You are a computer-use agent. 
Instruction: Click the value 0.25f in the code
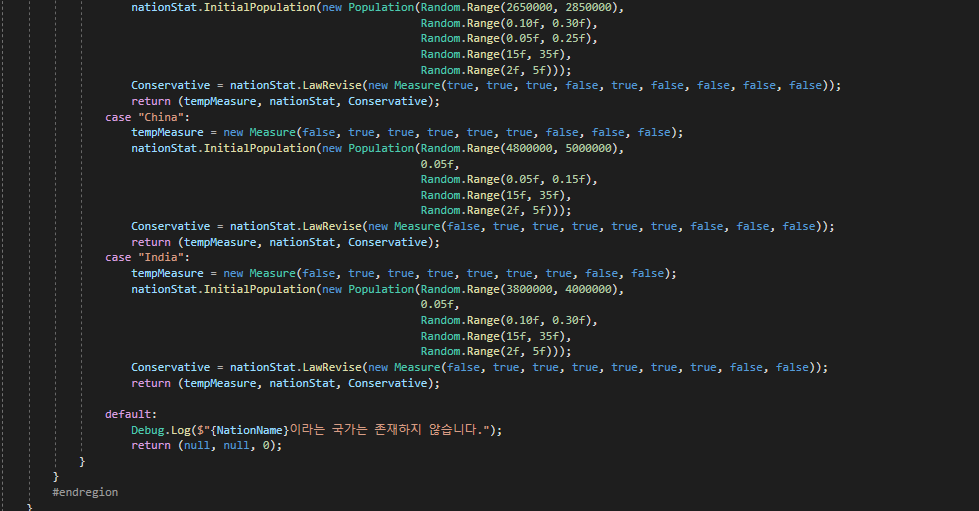click(568, 39)
